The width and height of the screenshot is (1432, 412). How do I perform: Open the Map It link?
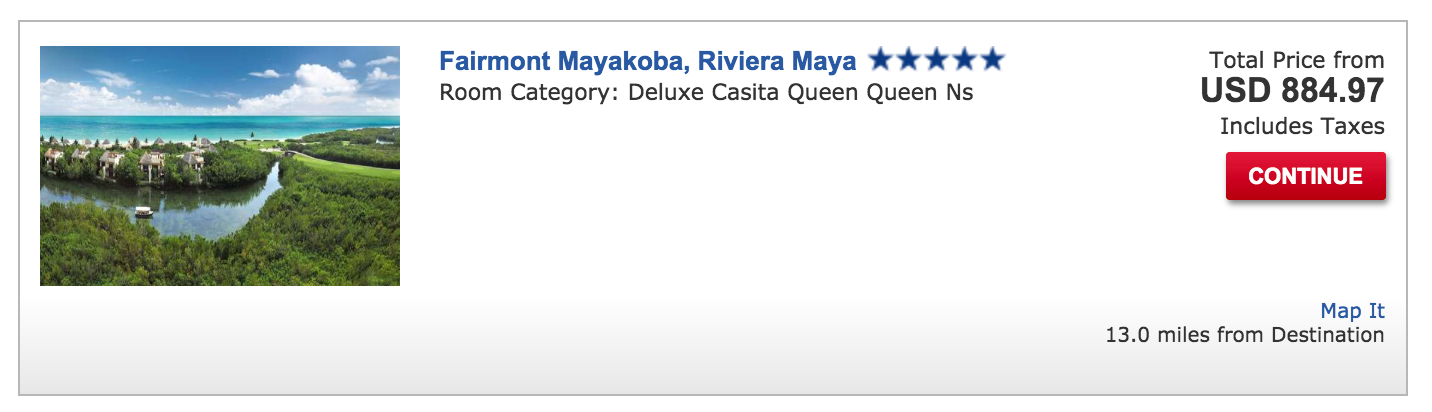click(1352, 311)
